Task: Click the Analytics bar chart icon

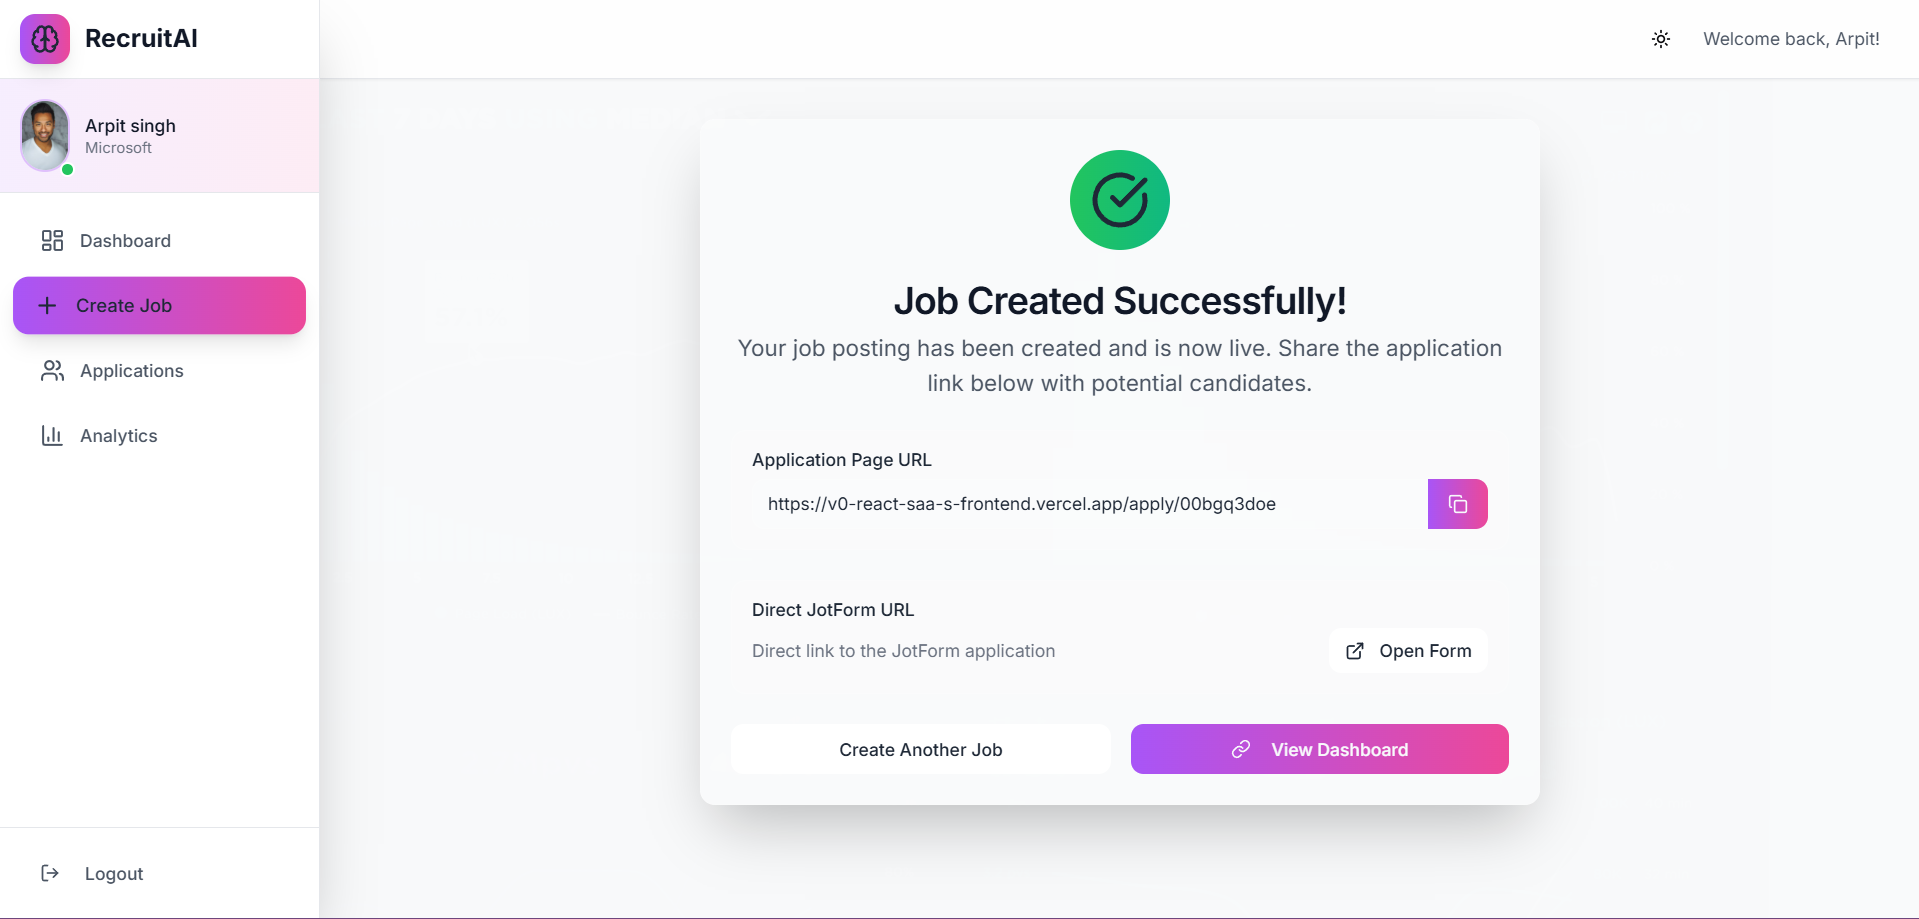Action: pyautogui.click(x=52, y=435)
